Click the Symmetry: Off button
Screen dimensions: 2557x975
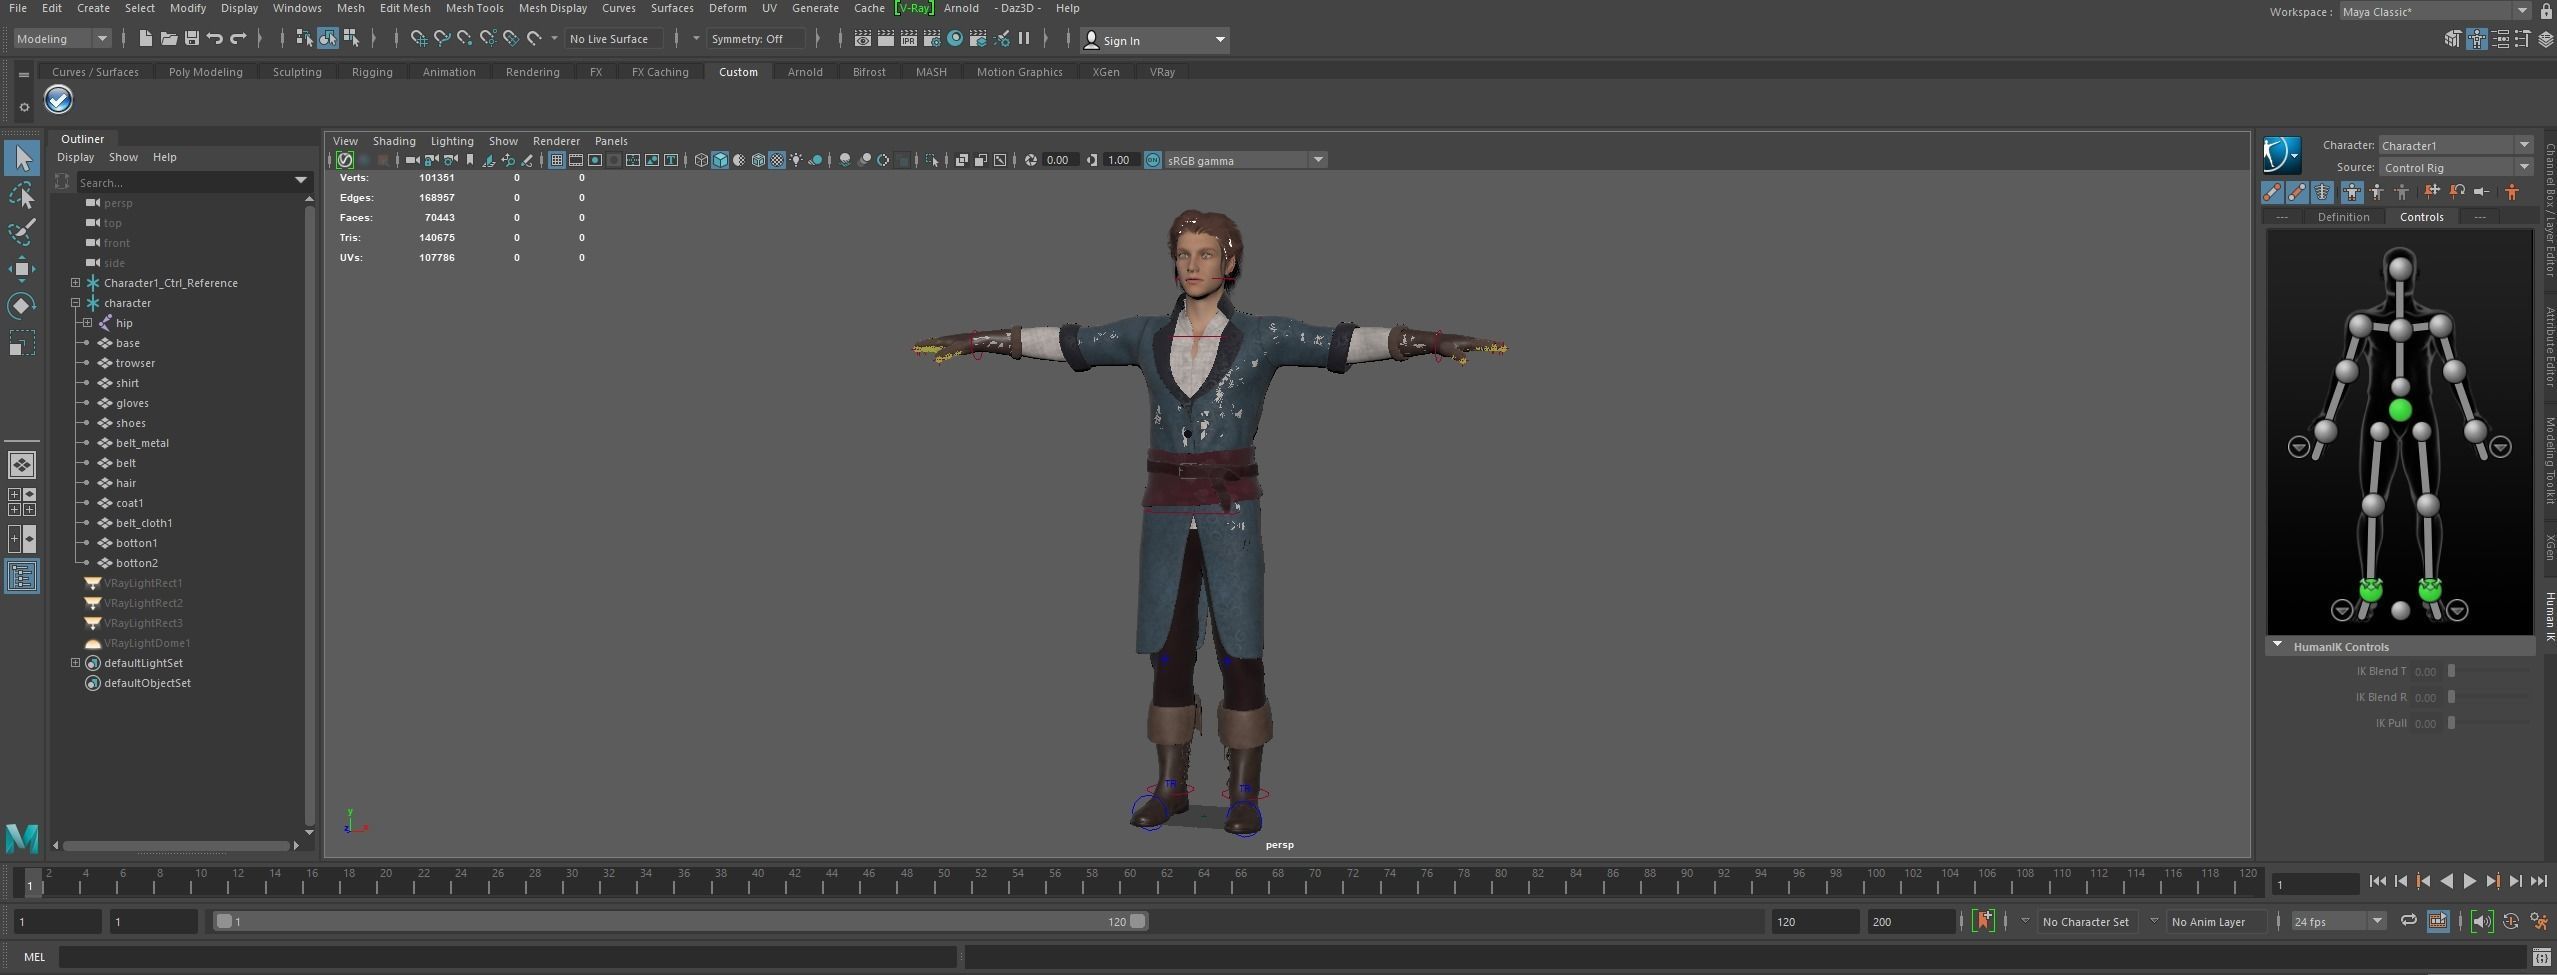755,39
